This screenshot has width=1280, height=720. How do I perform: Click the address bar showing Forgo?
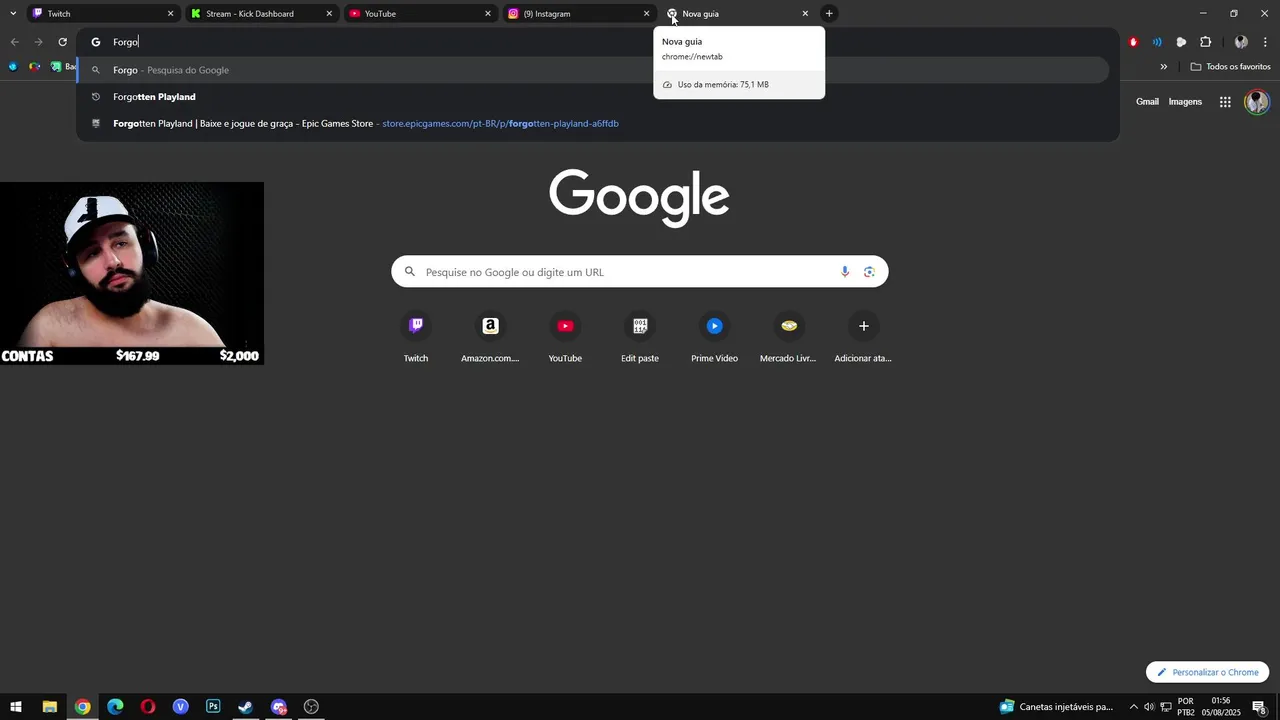click(597, 42)
